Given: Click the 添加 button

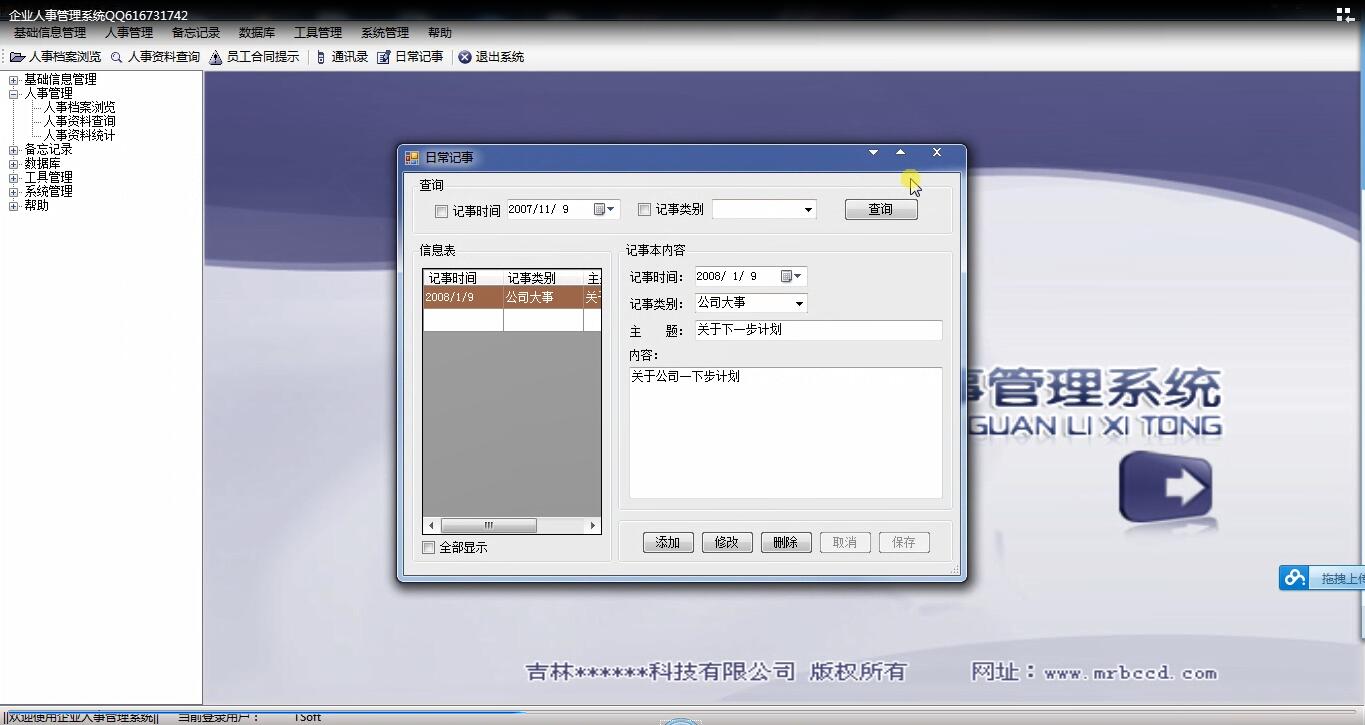Looking at the screenshot, I should click(668, 542).
